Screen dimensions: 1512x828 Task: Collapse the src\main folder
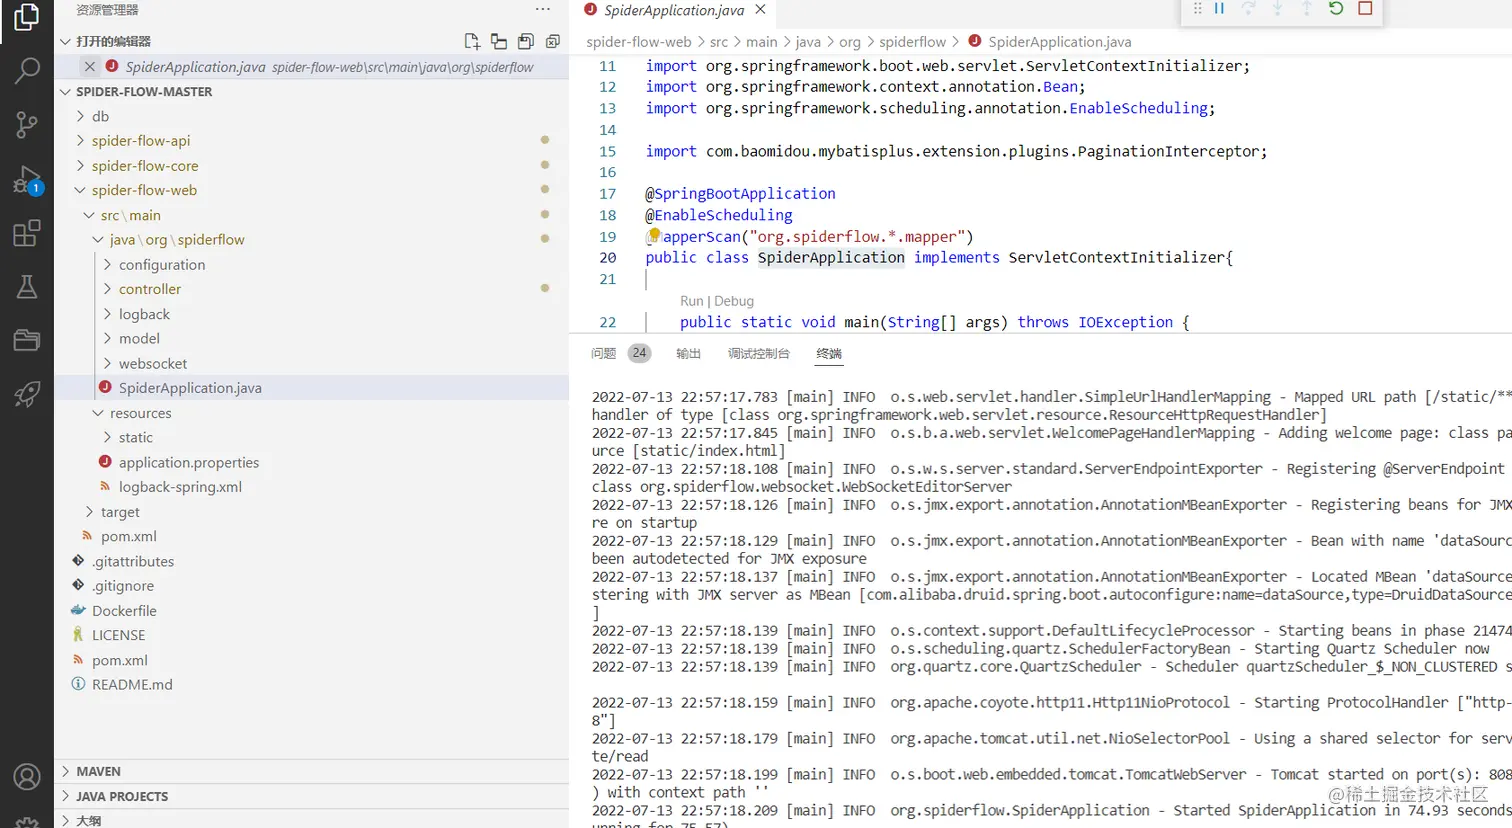(x=90, y=215)
